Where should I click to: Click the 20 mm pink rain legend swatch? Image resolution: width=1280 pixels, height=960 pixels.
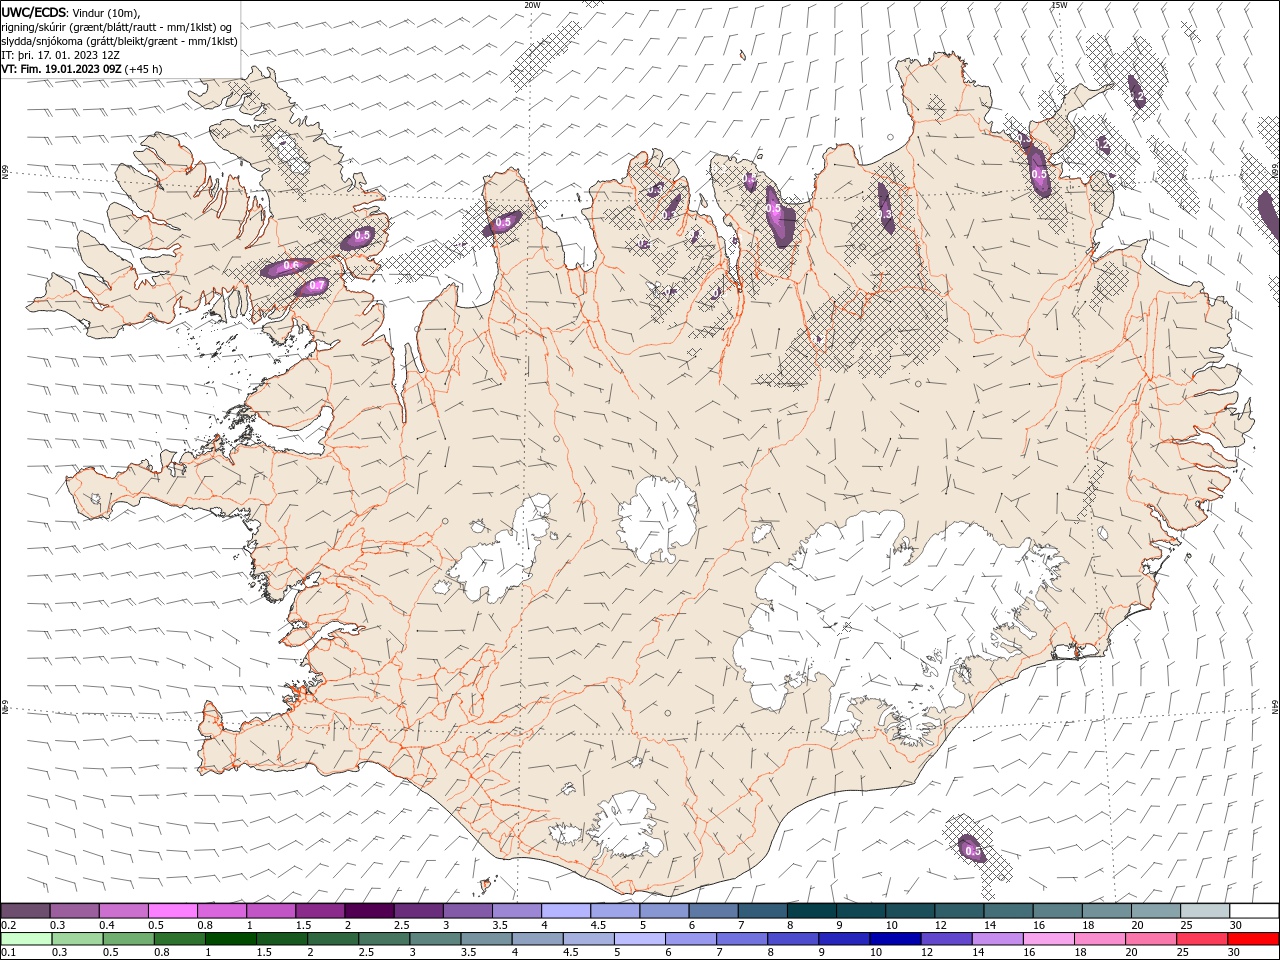coord(1150,939)
